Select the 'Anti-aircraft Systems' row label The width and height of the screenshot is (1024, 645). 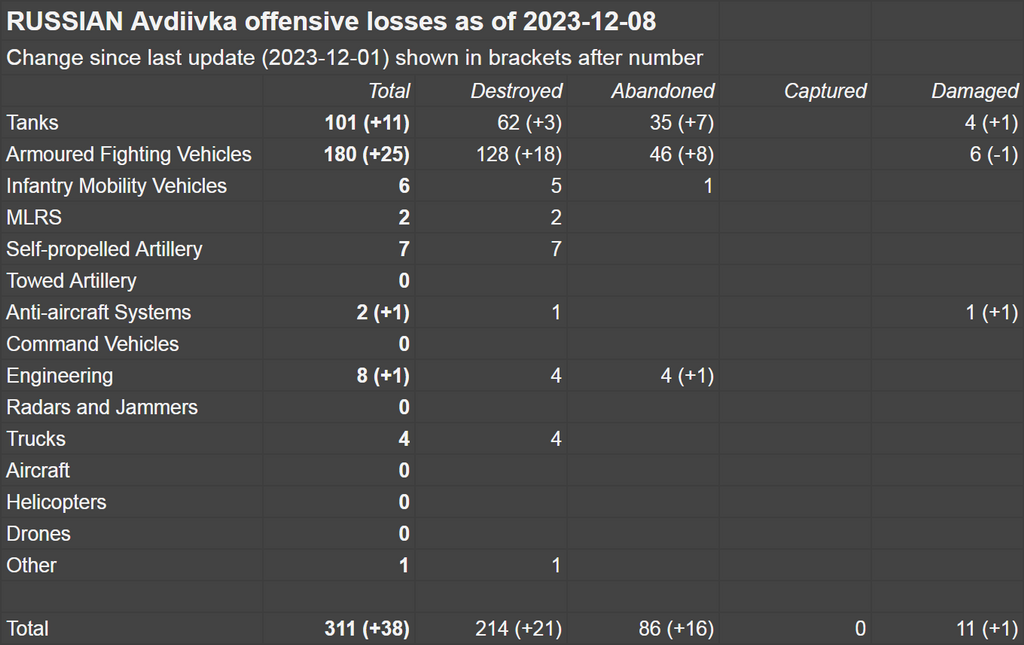98,312
